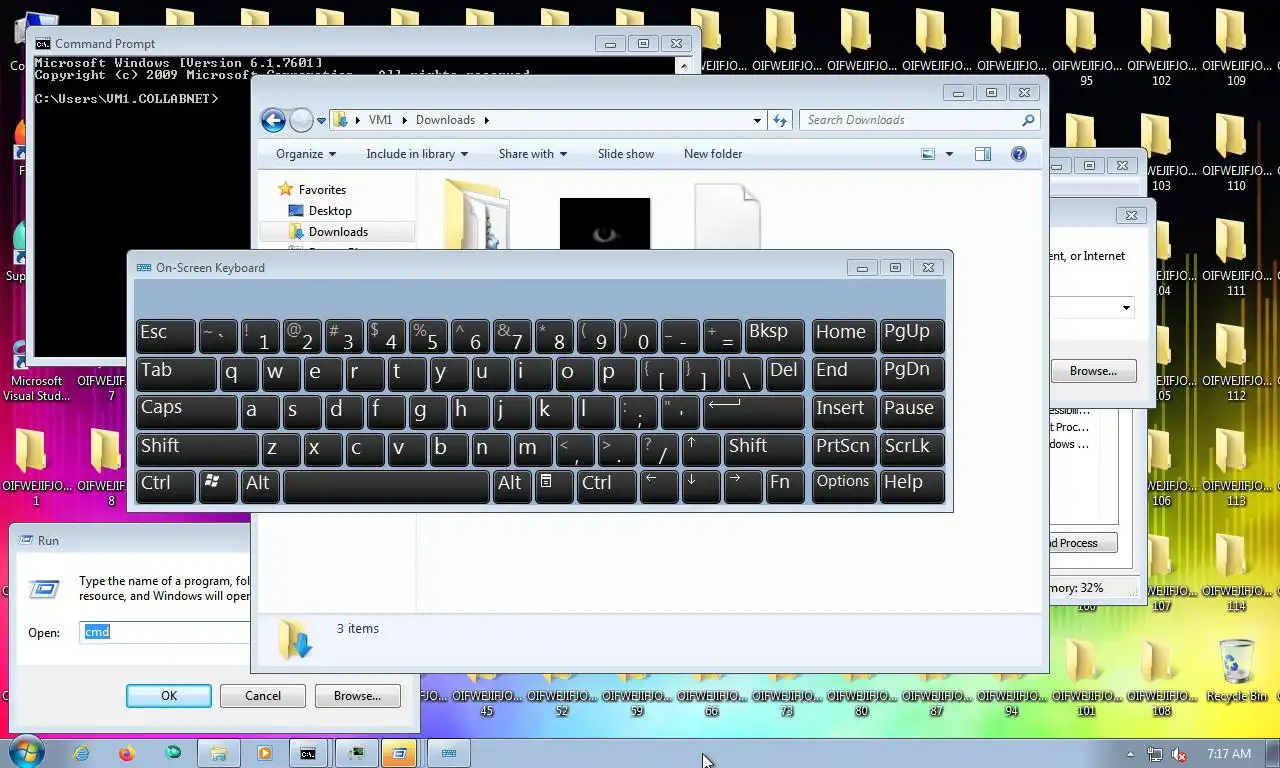Viewport: 1280px width, 768px height.
Task: Click the Back arrow in Downloads Explorer window
Action: [273, 120]
